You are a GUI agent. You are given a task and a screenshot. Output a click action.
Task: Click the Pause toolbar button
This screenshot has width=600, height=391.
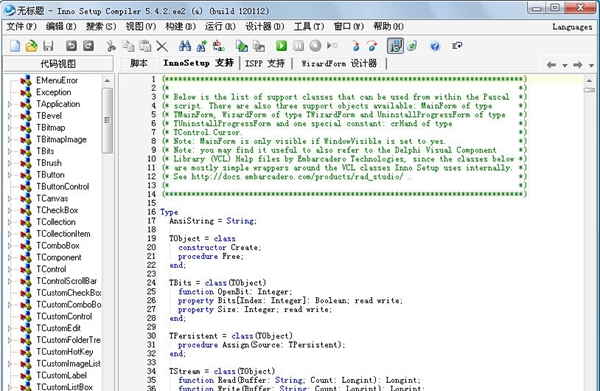point(298,46)
